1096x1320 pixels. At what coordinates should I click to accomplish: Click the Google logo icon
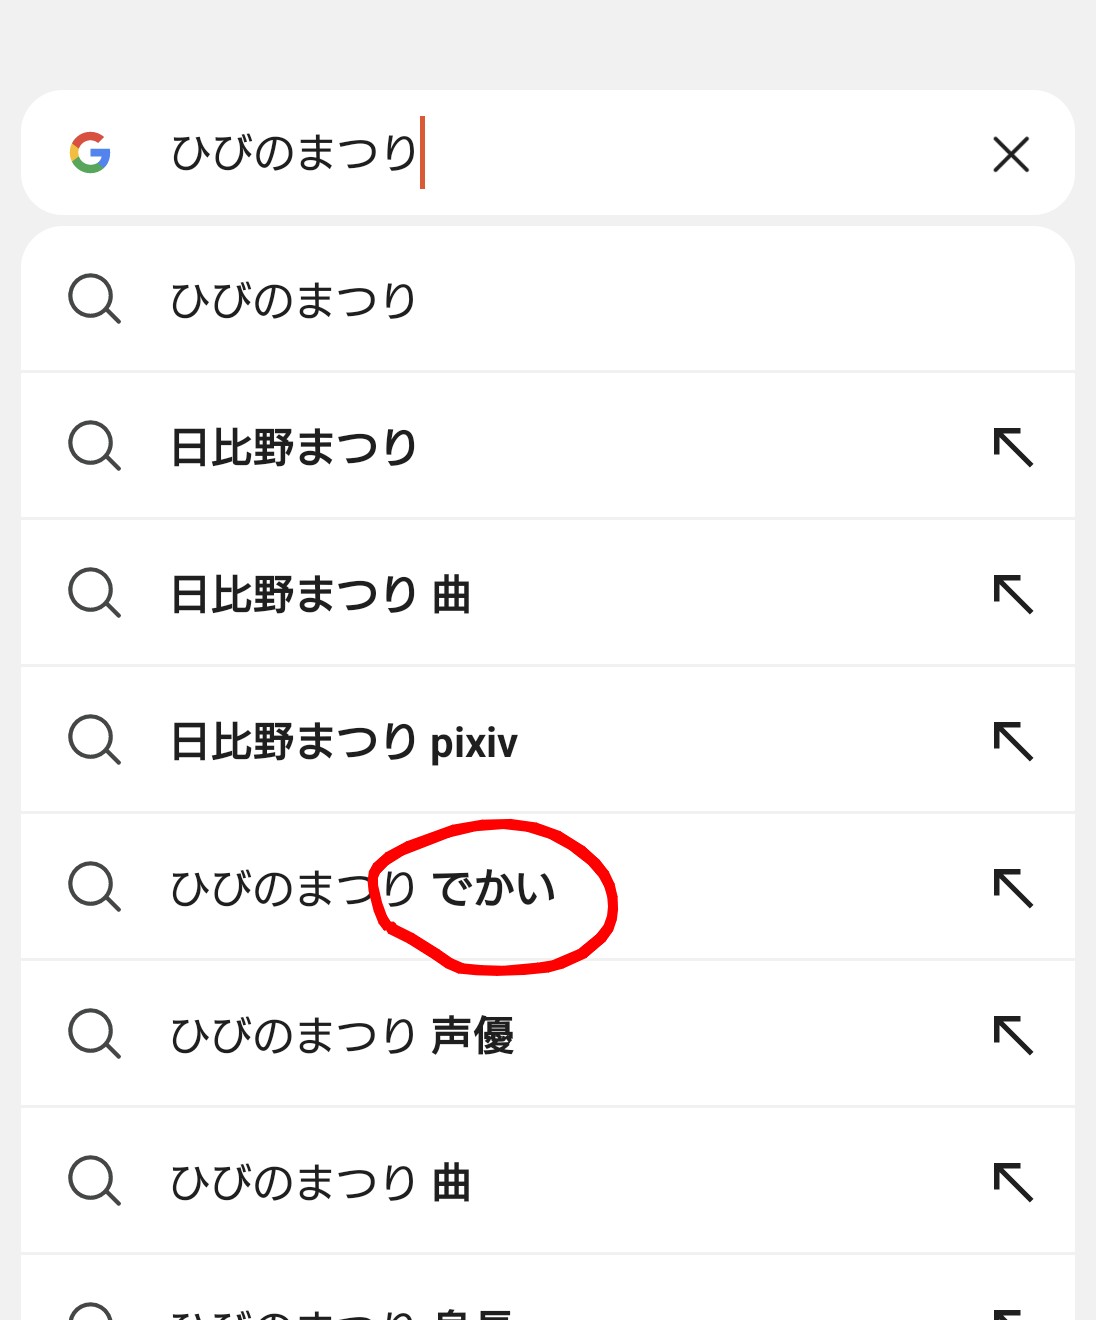[x=90, y=153]
